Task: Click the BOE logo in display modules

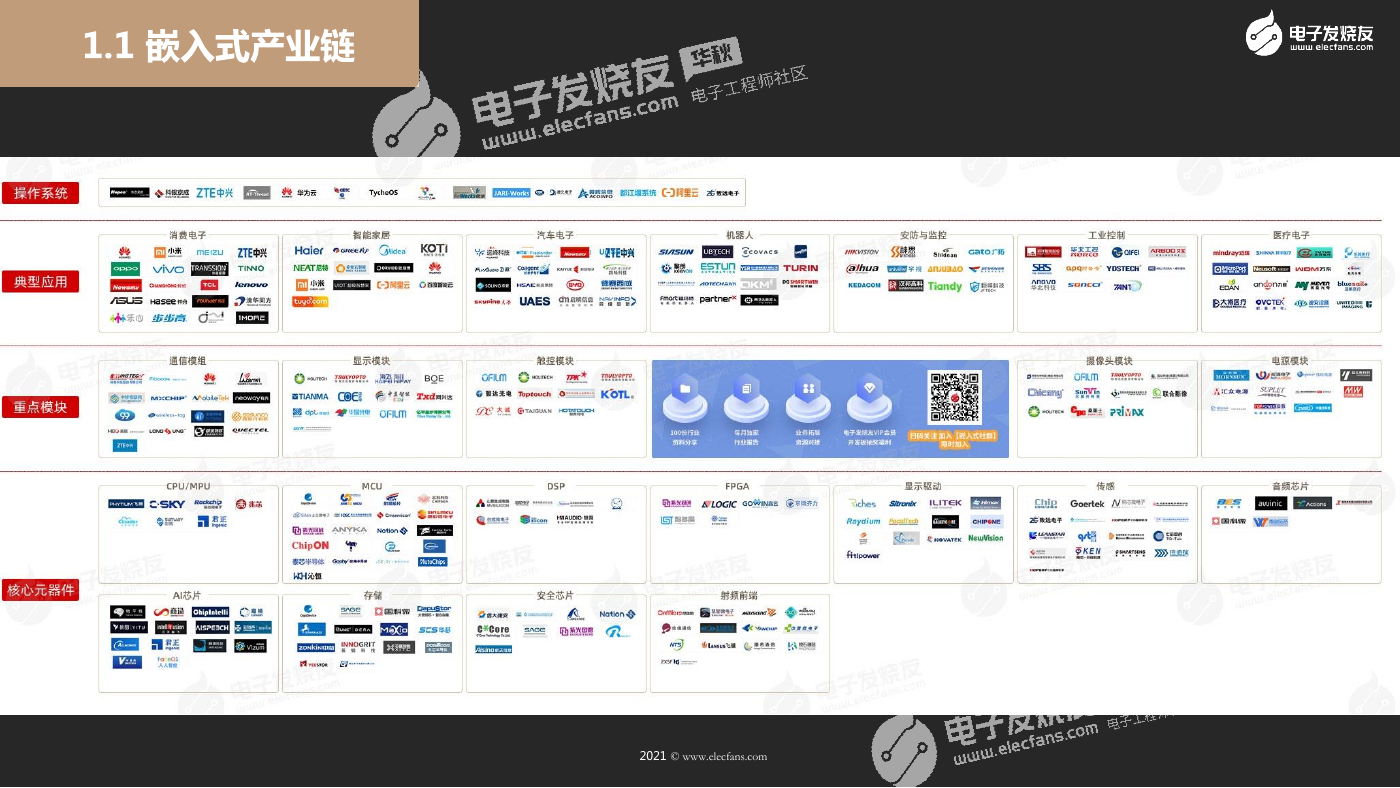Action: (x=434, y=378)
